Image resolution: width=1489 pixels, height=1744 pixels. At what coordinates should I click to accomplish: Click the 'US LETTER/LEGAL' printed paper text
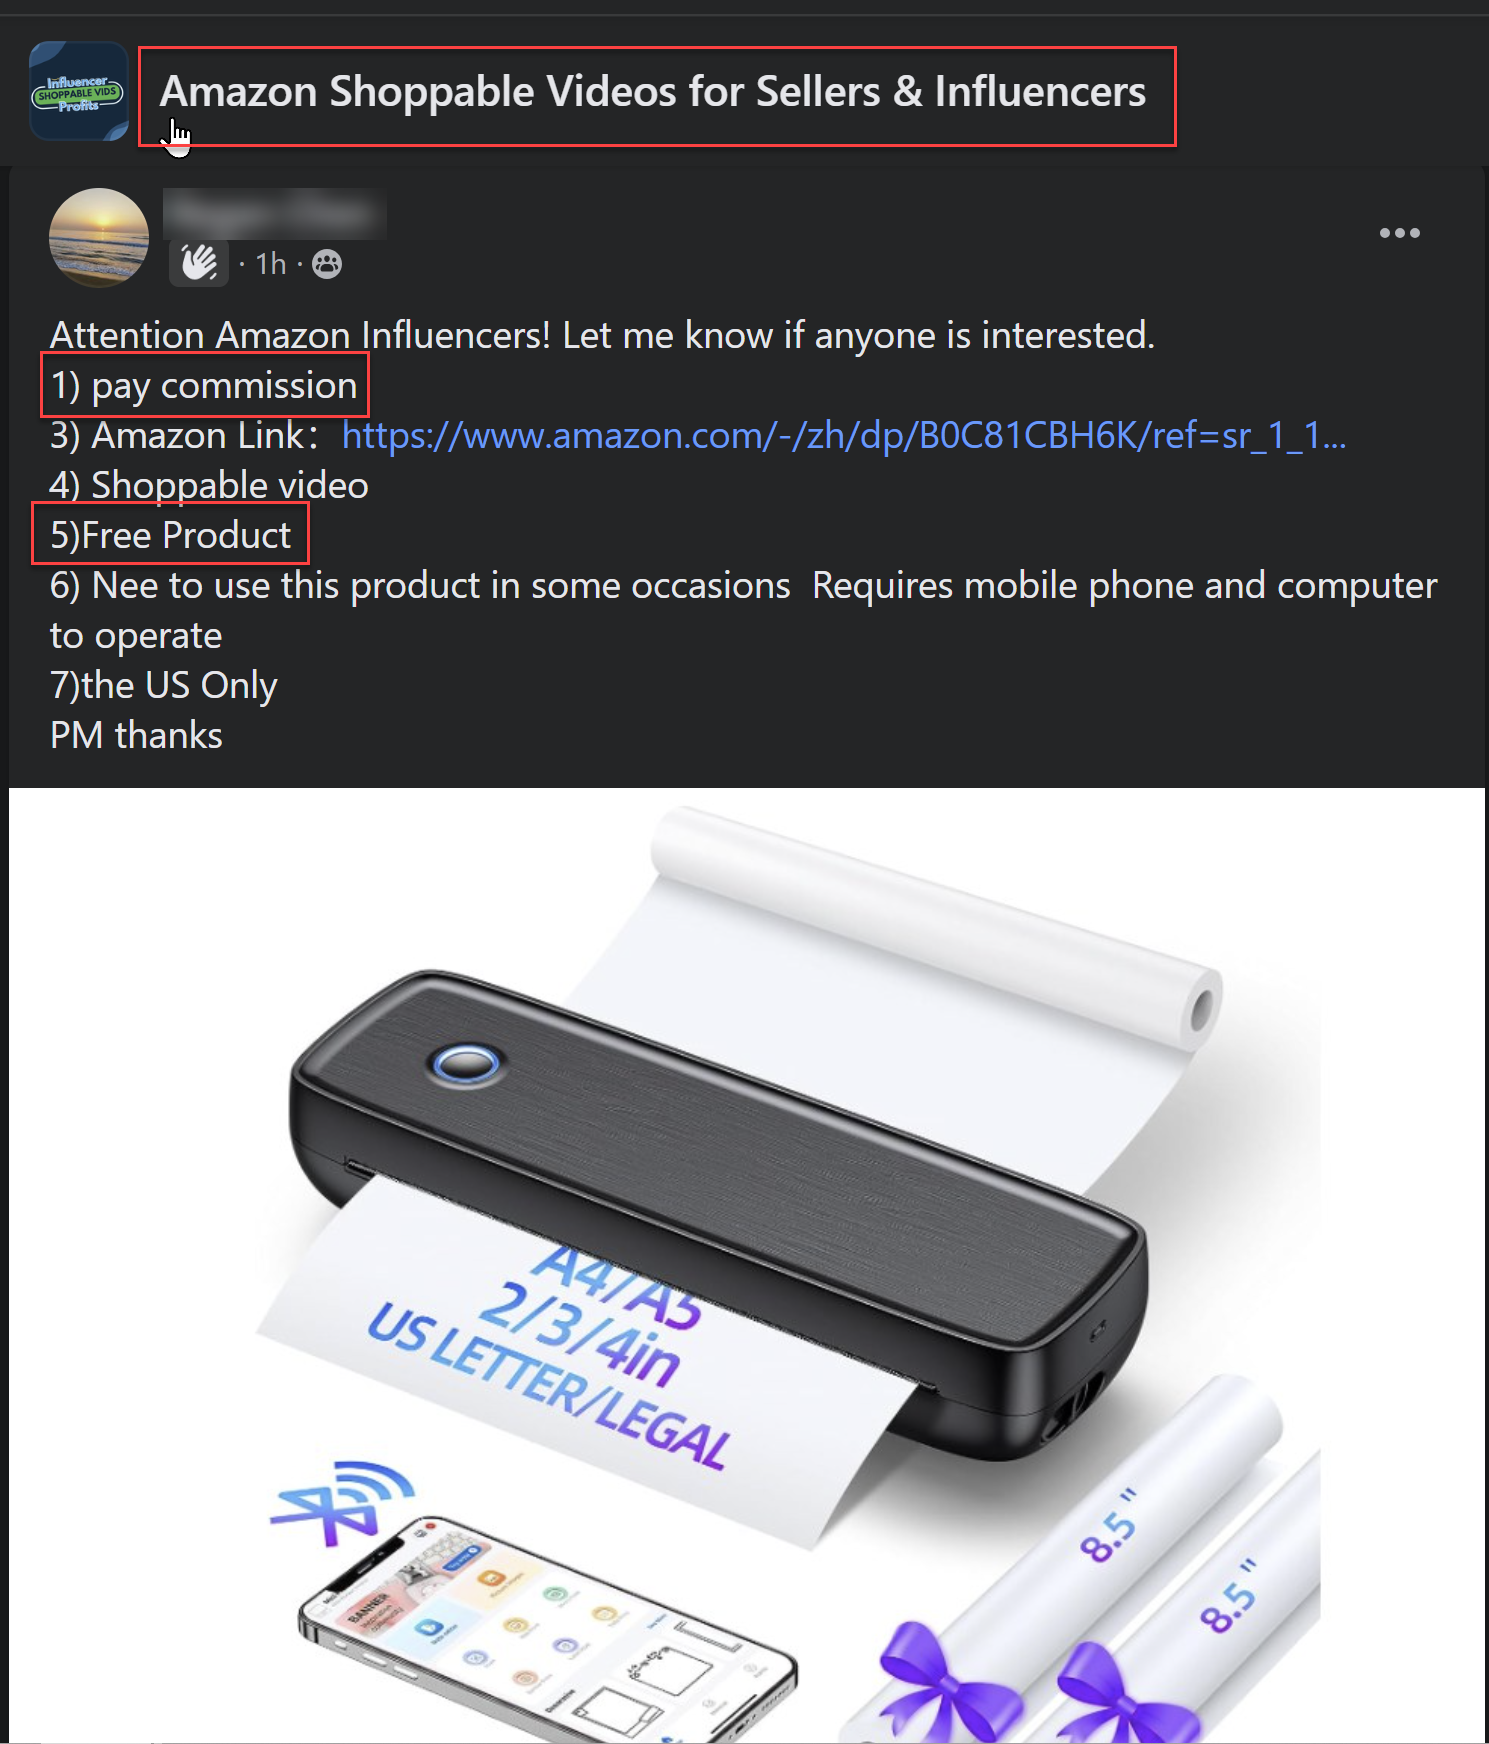(x=548, y=1385)
